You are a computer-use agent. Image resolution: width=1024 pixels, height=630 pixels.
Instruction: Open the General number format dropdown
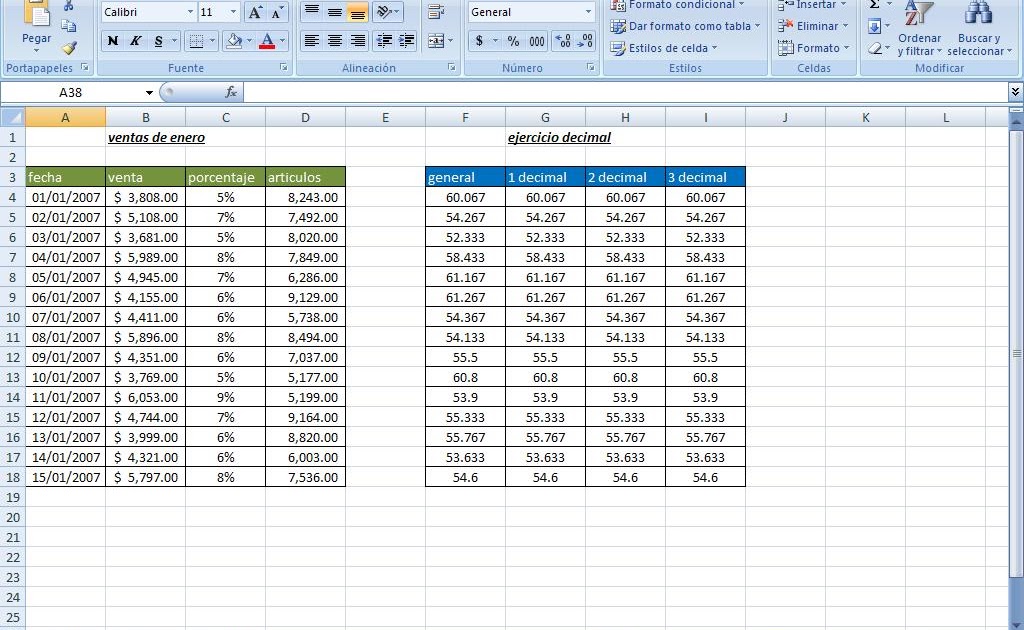[x=588, y=11]
